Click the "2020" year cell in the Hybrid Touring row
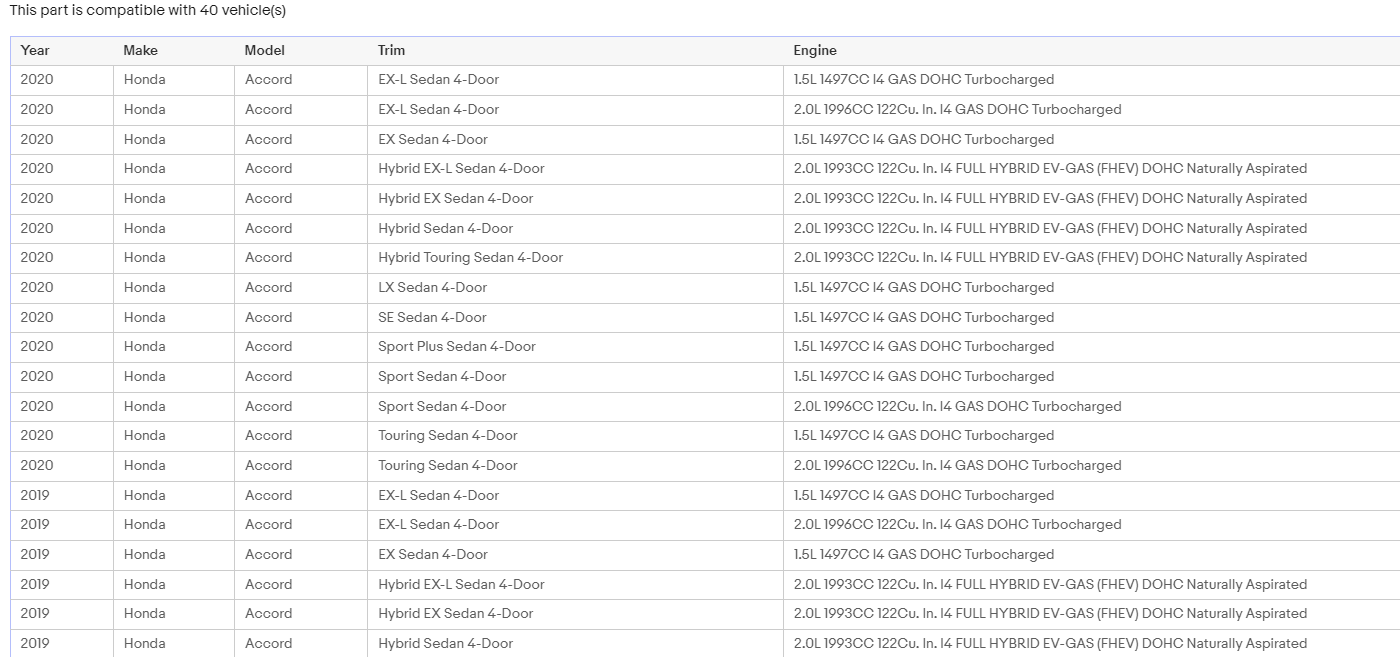The width and height of the screenshot is (1400, 657). point(62,258)
